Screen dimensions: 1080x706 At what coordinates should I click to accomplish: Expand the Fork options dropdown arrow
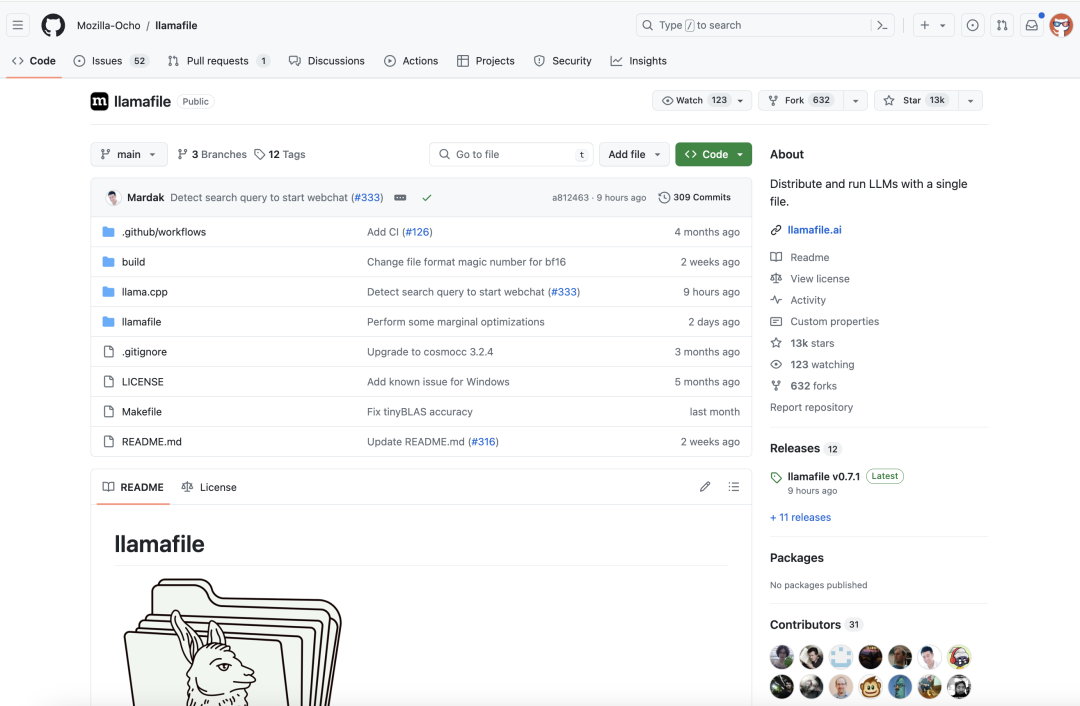(855, 101)
